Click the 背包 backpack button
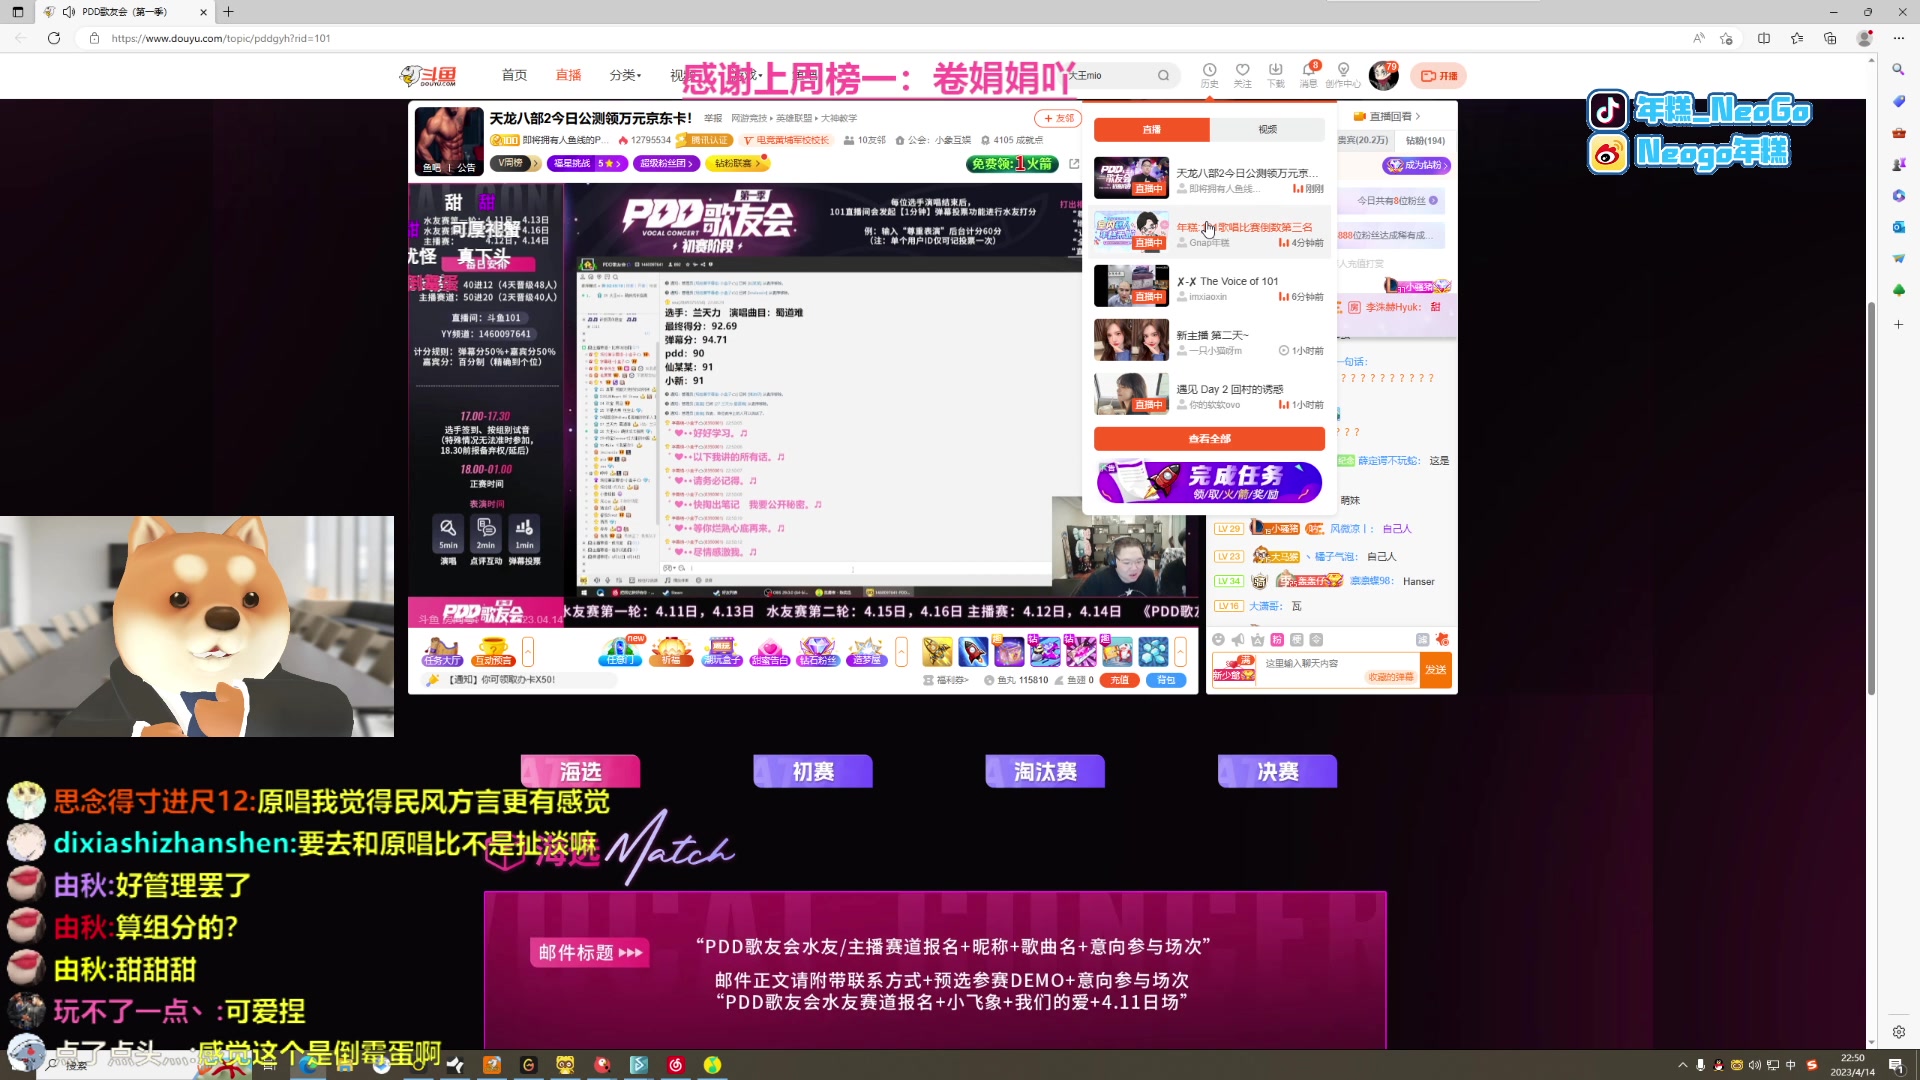Image resolution: width=1920 pixels, height=1080 pixels. tap(1166, 680)
